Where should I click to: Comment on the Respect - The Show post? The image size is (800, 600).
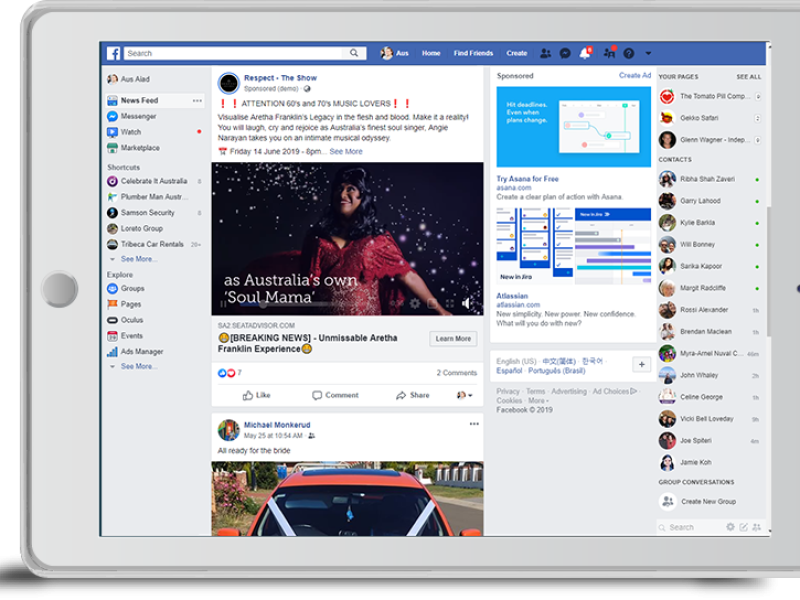[x=335, y=395]
